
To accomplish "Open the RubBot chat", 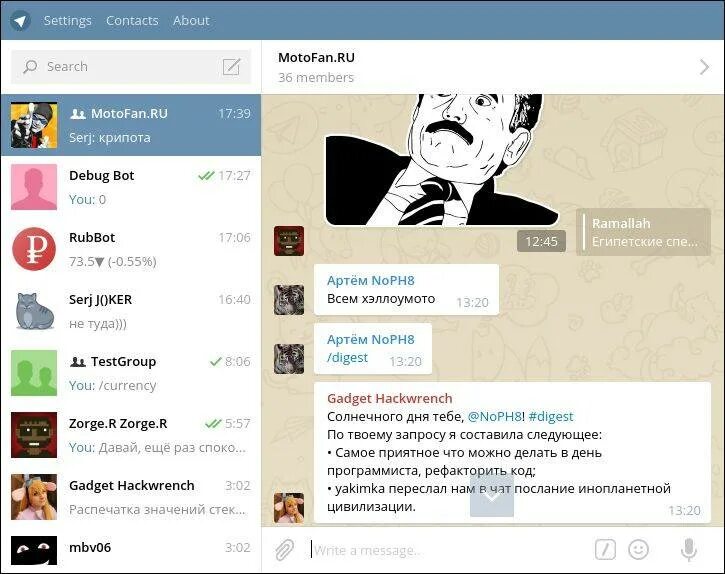I will tap(131, 249).
